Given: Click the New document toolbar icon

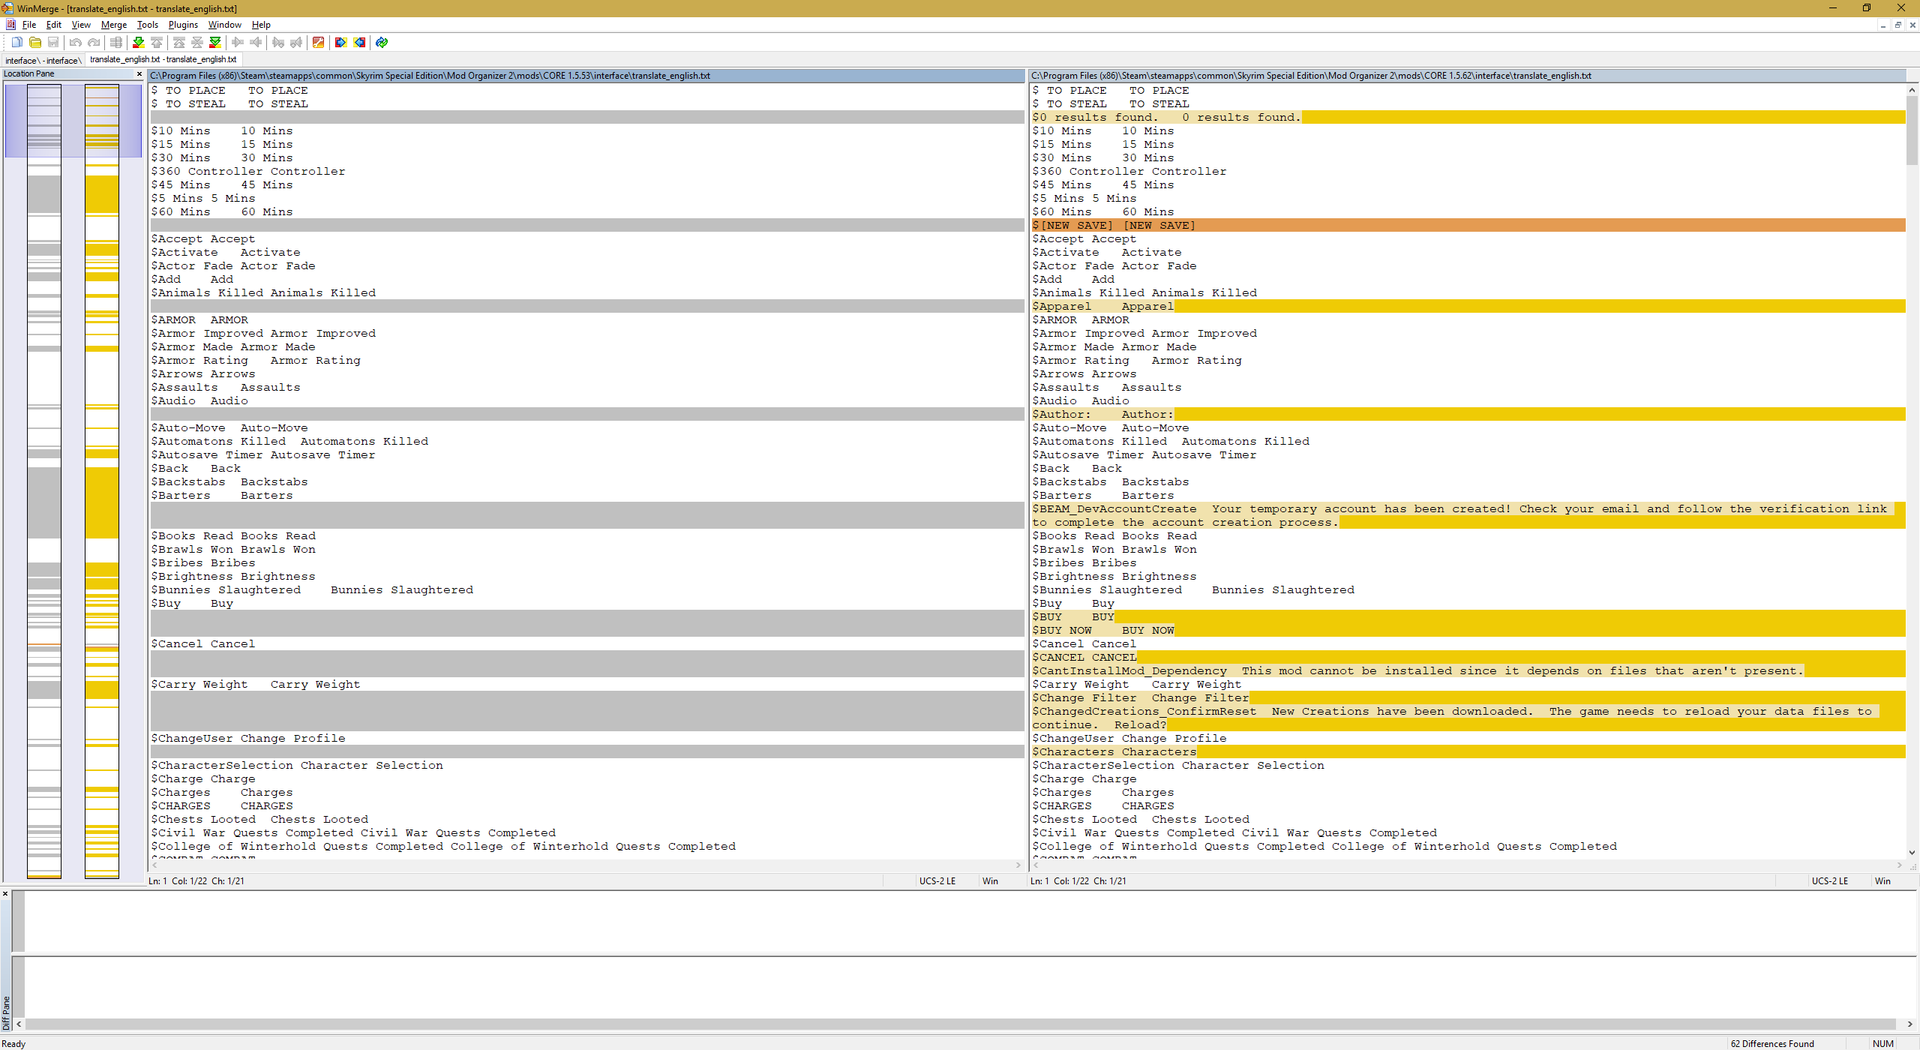Looking at the screenshot, I should 17,42.
